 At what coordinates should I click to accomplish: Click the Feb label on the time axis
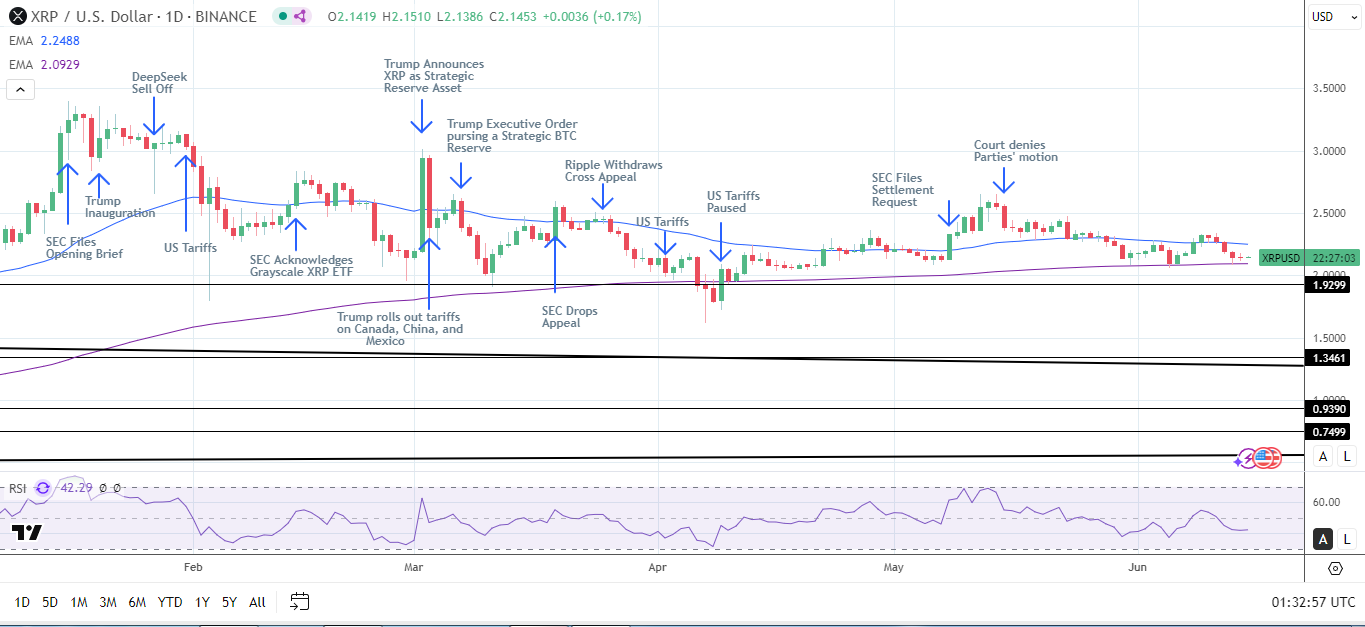(194, 567)
